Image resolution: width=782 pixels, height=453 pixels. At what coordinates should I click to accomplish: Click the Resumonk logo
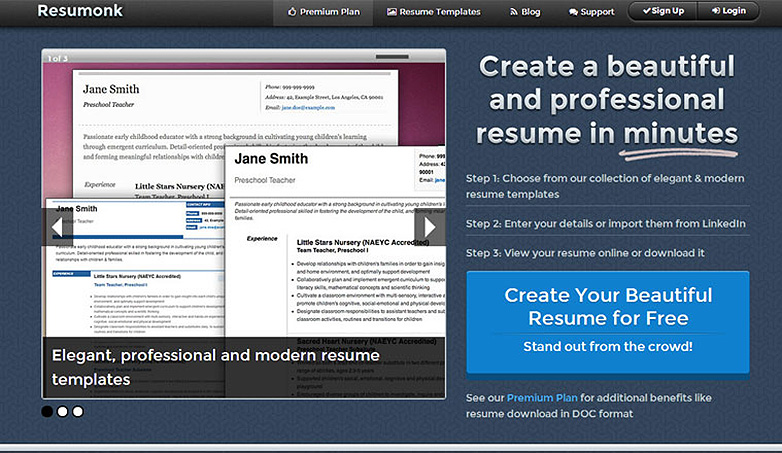pos(80,11)
